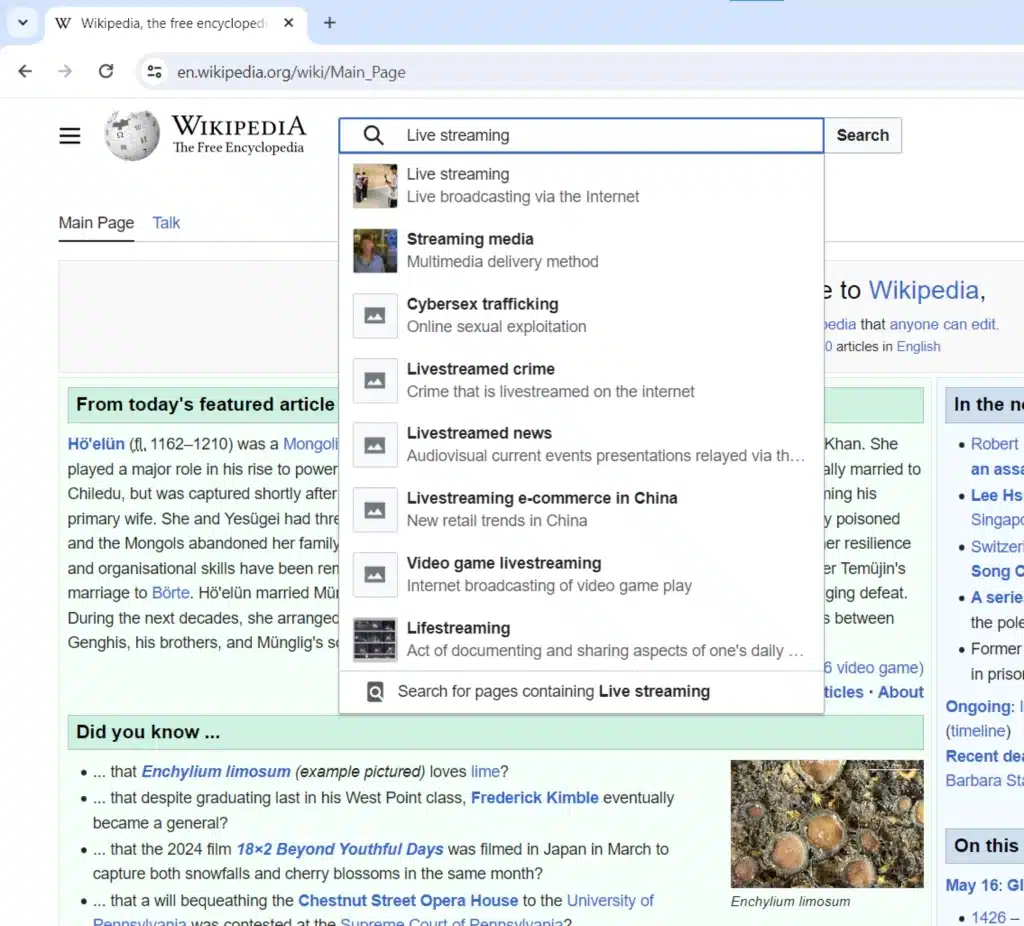Switch to the Main Page tab
This screenshot has height=926, width=1024.
(96, 223)
